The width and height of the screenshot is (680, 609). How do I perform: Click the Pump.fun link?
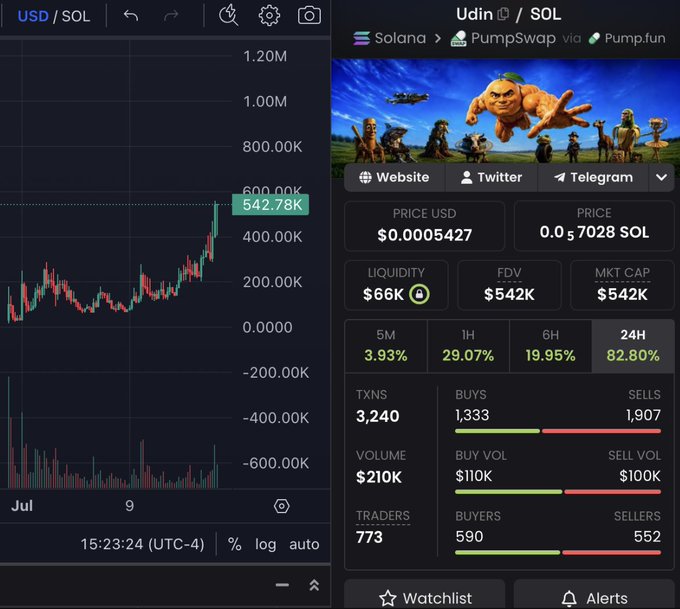pyautogui.click(x=635, y=38)
